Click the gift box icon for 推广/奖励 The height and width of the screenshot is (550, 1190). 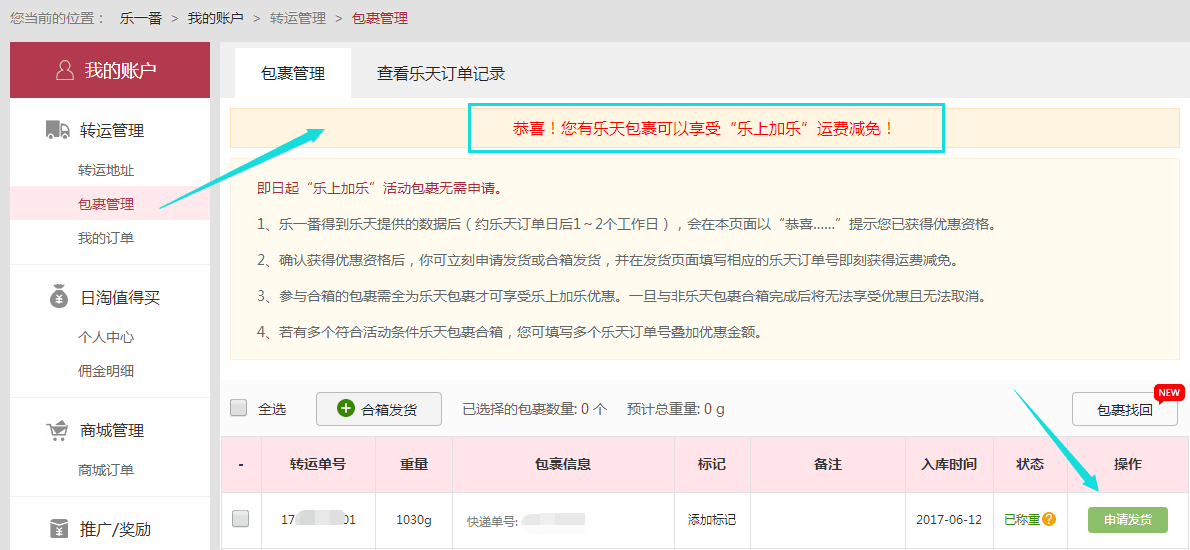(x=58, y=529)
